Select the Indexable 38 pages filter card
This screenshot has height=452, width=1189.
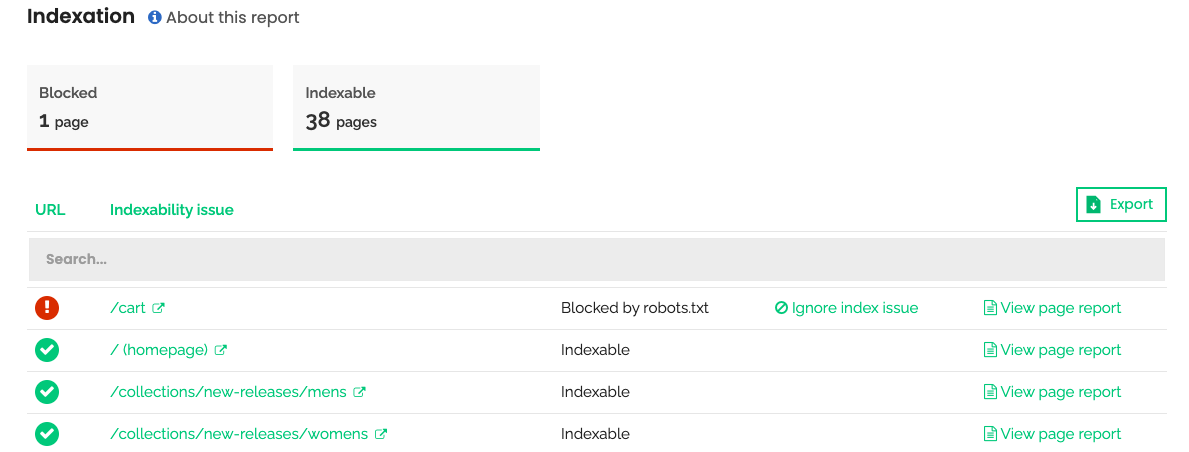(x=416, y=108)
